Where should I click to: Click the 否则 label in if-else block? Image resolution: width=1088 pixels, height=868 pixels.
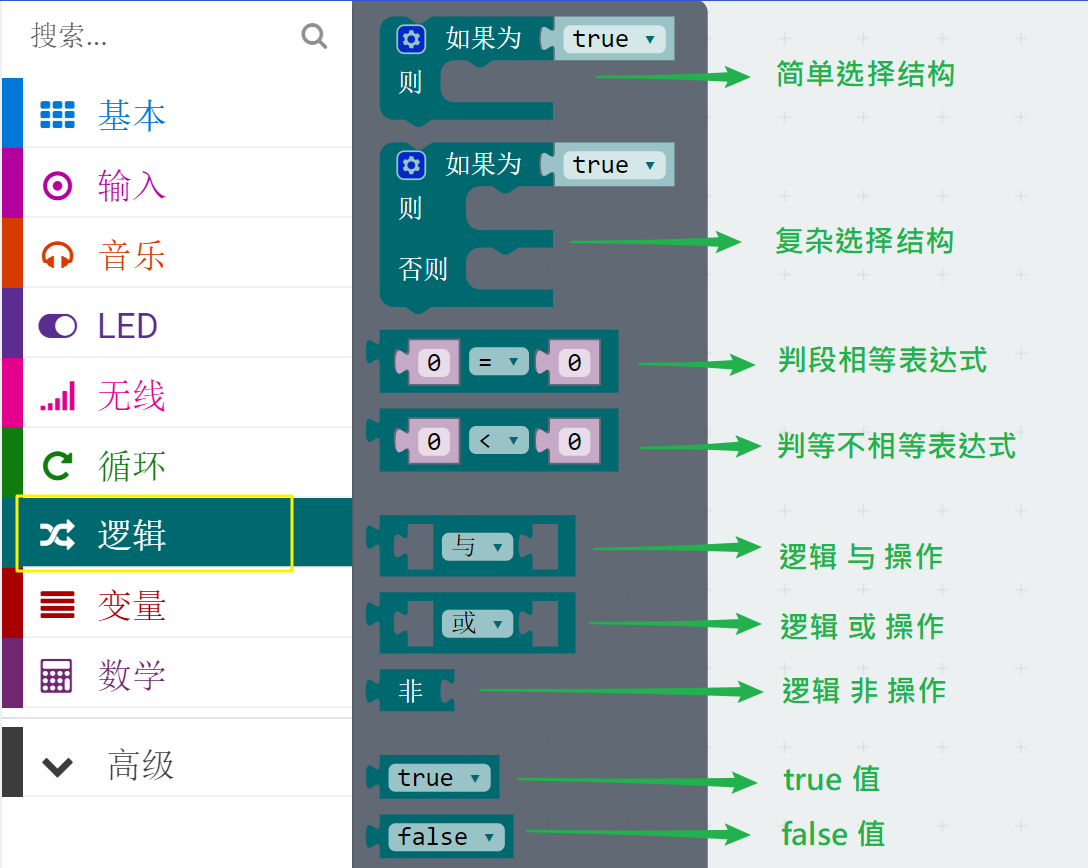pyautogui.click(x=423, y=269)
